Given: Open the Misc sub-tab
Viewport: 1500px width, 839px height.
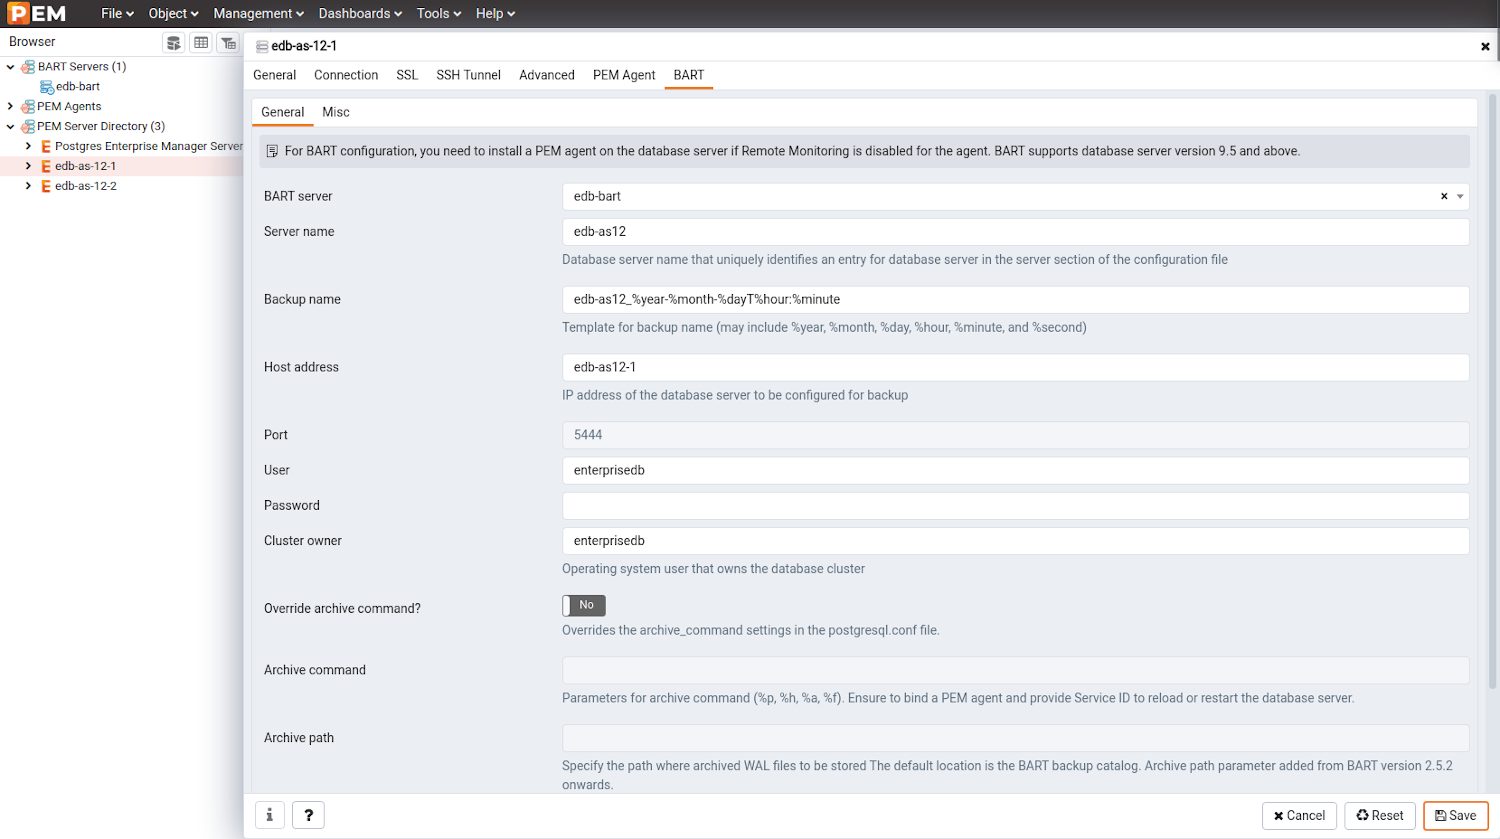Looking at the screenshot, I should pos(336,112).
